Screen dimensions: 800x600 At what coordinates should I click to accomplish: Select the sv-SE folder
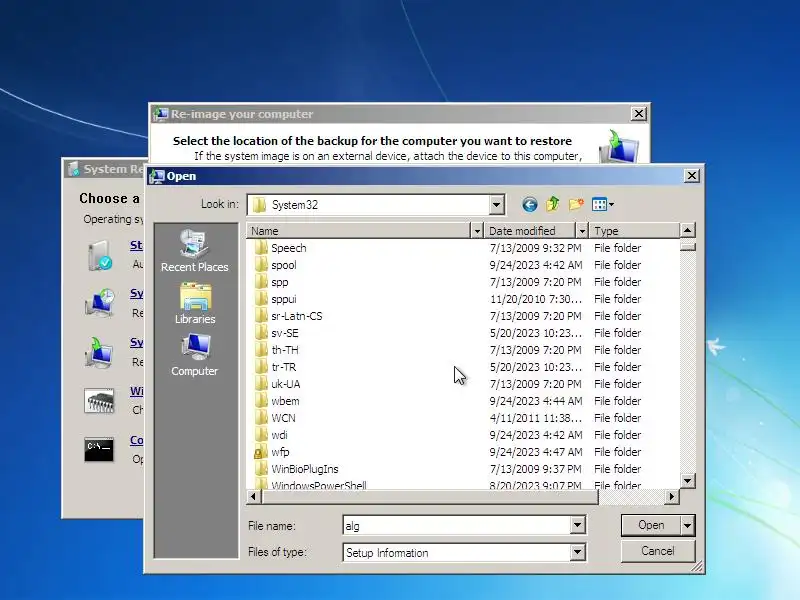pyautogui.click(x=285, y=333)
